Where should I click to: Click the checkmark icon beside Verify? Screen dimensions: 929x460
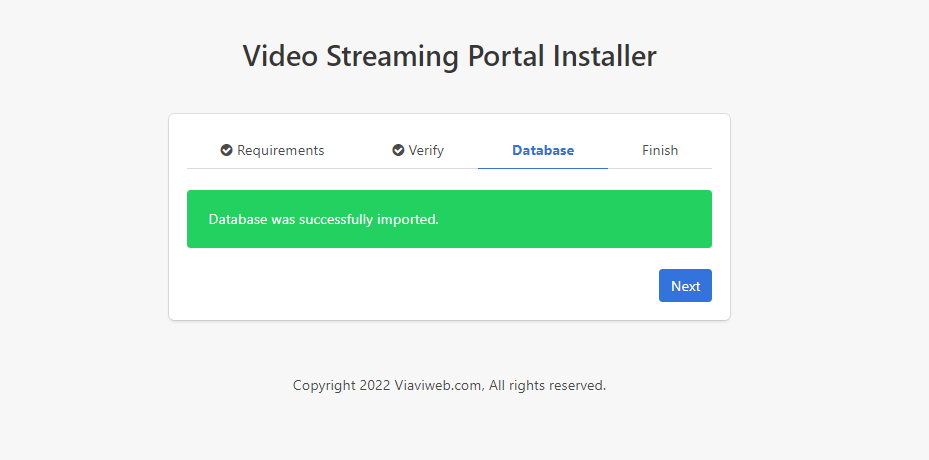click(x=398, y=150)
